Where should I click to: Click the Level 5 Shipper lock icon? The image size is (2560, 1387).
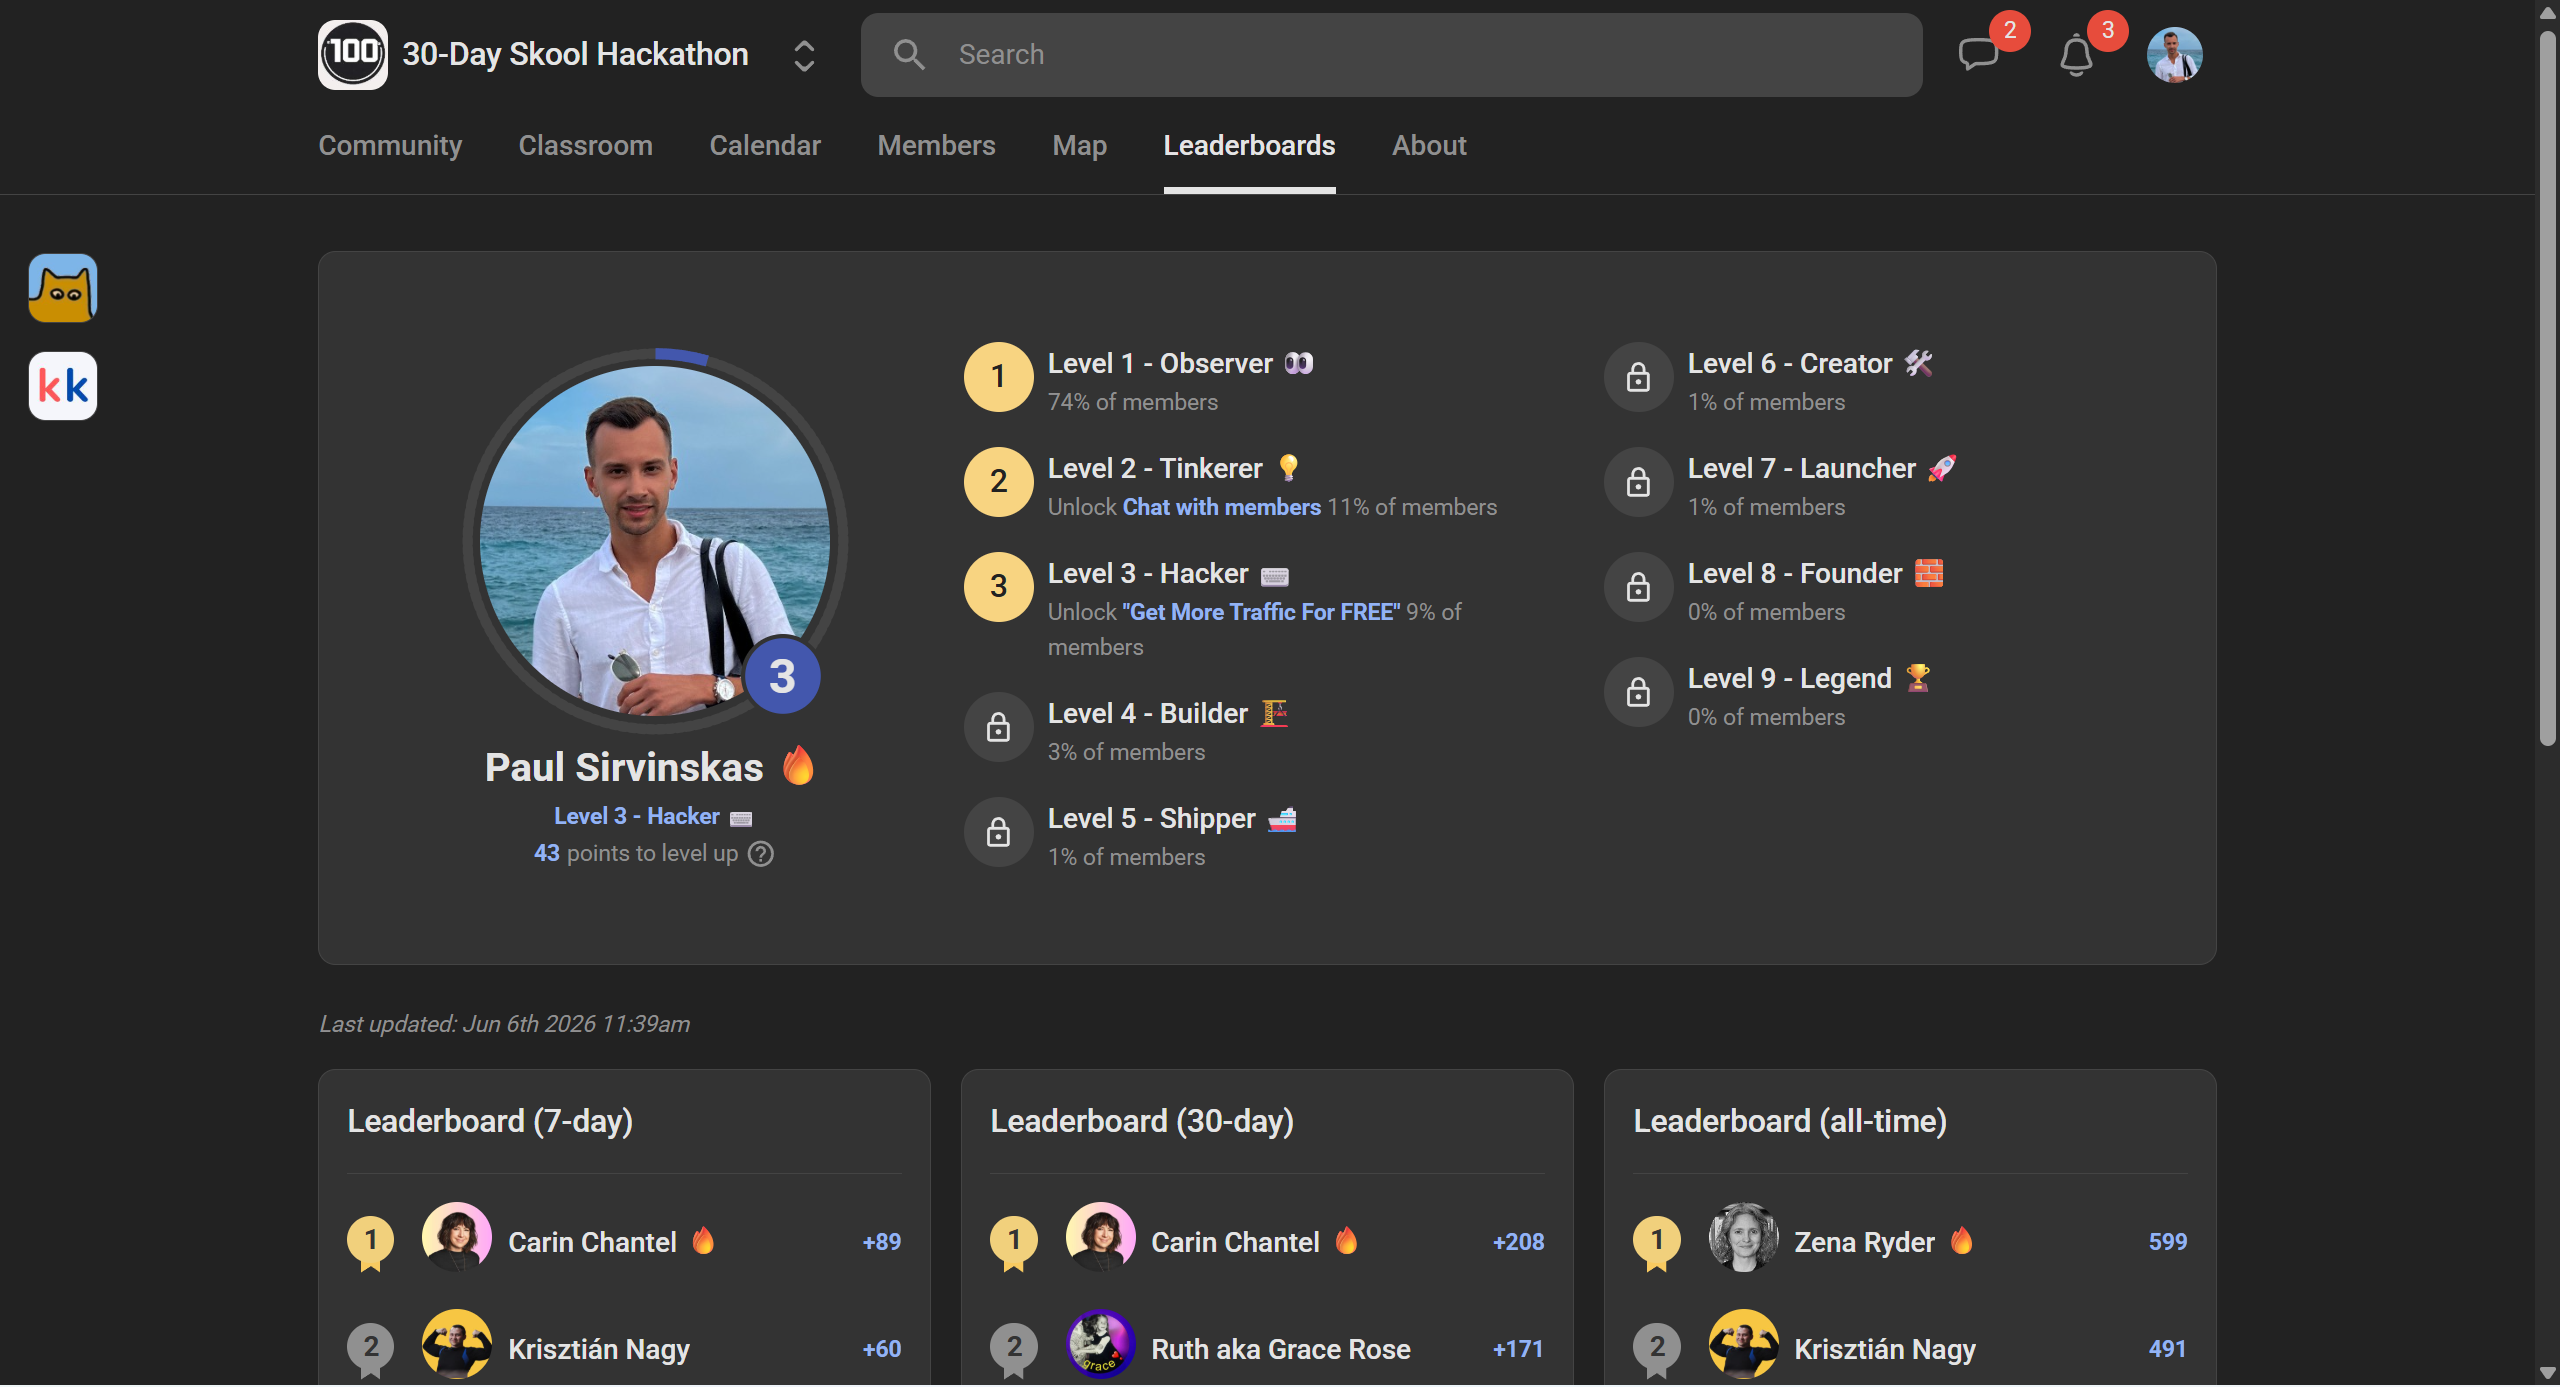(x=998, y=832)
